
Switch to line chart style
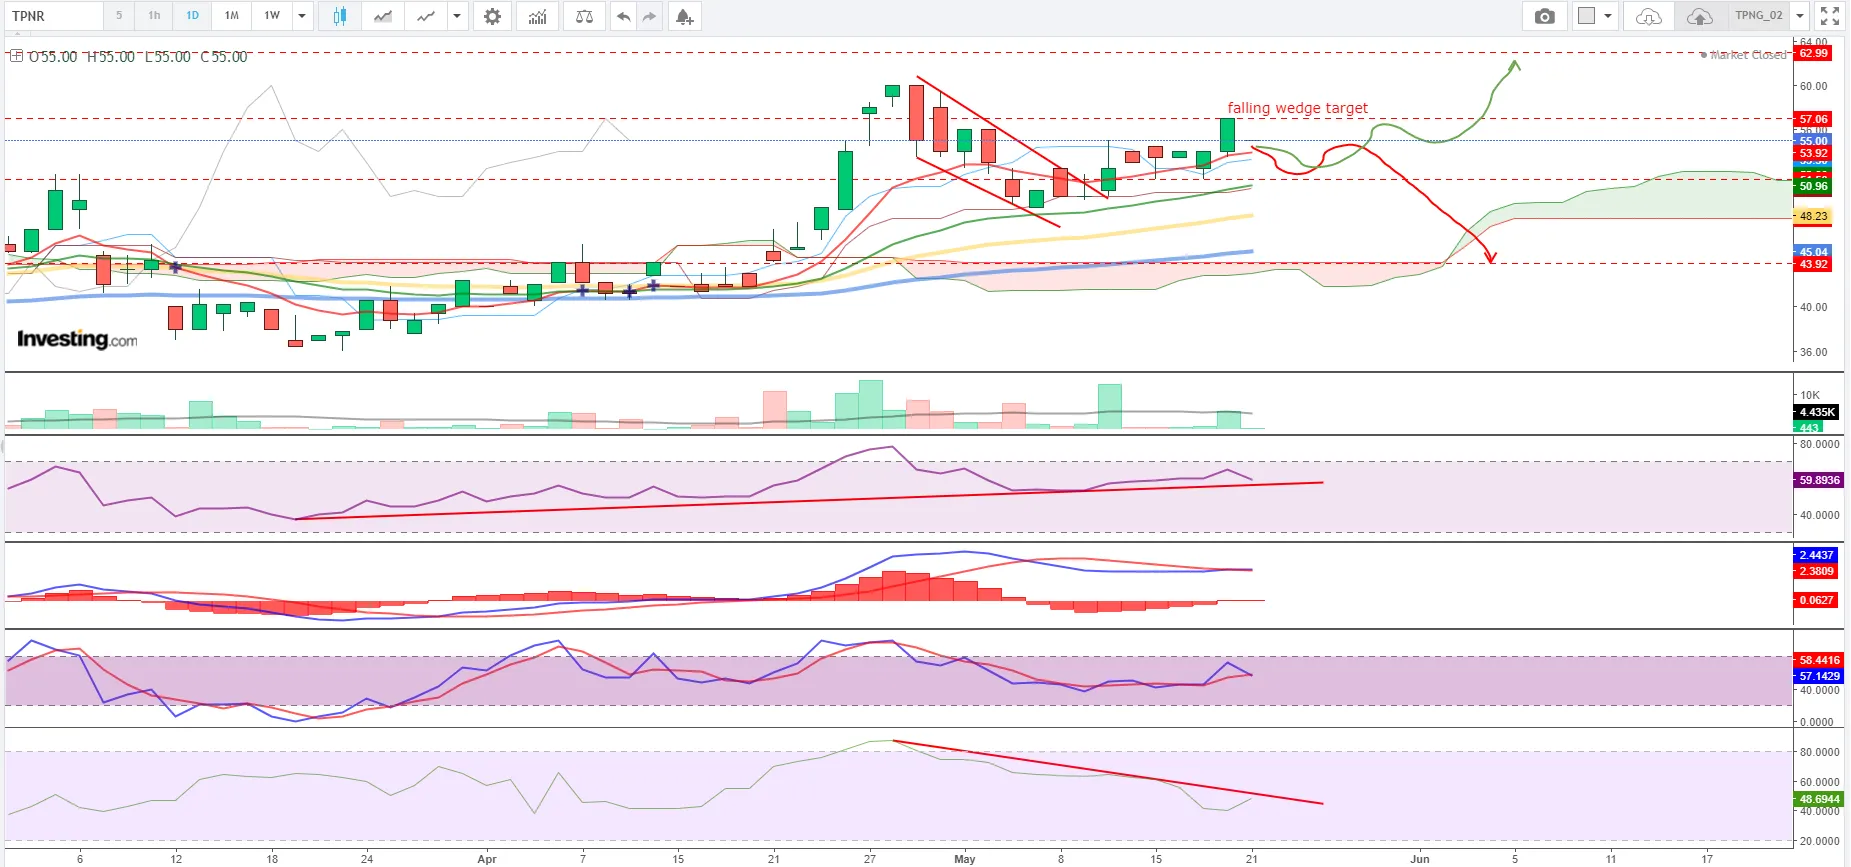(x=426, y=16)
